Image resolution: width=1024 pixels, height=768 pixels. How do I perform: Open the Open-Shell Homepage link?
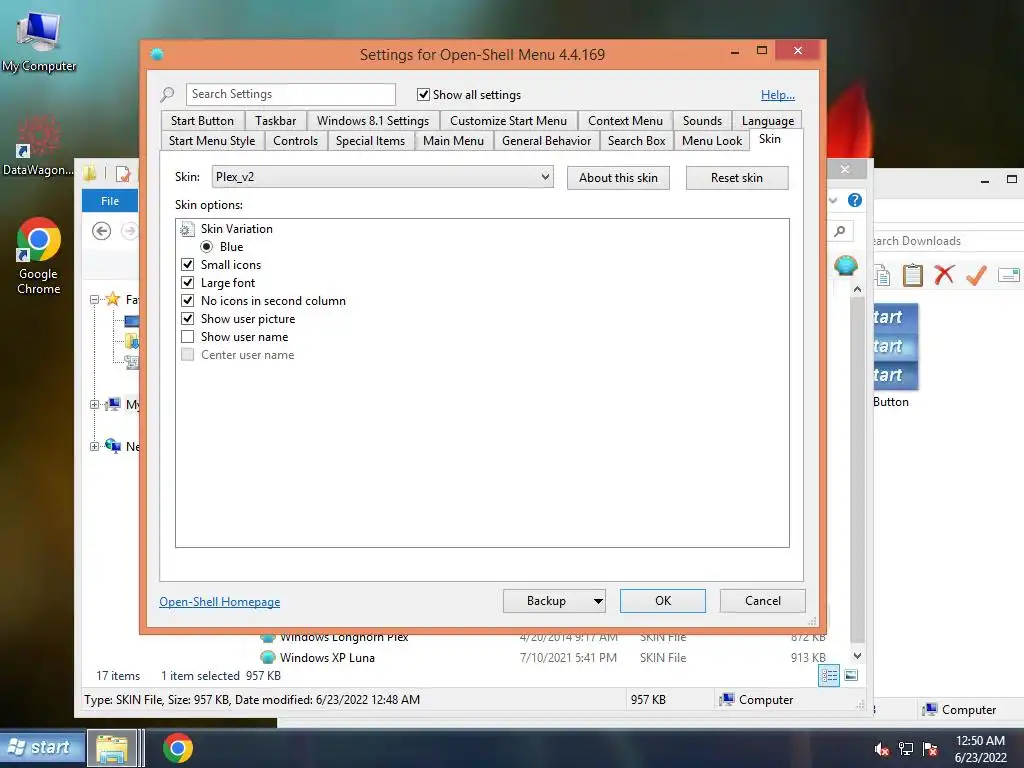219,602
